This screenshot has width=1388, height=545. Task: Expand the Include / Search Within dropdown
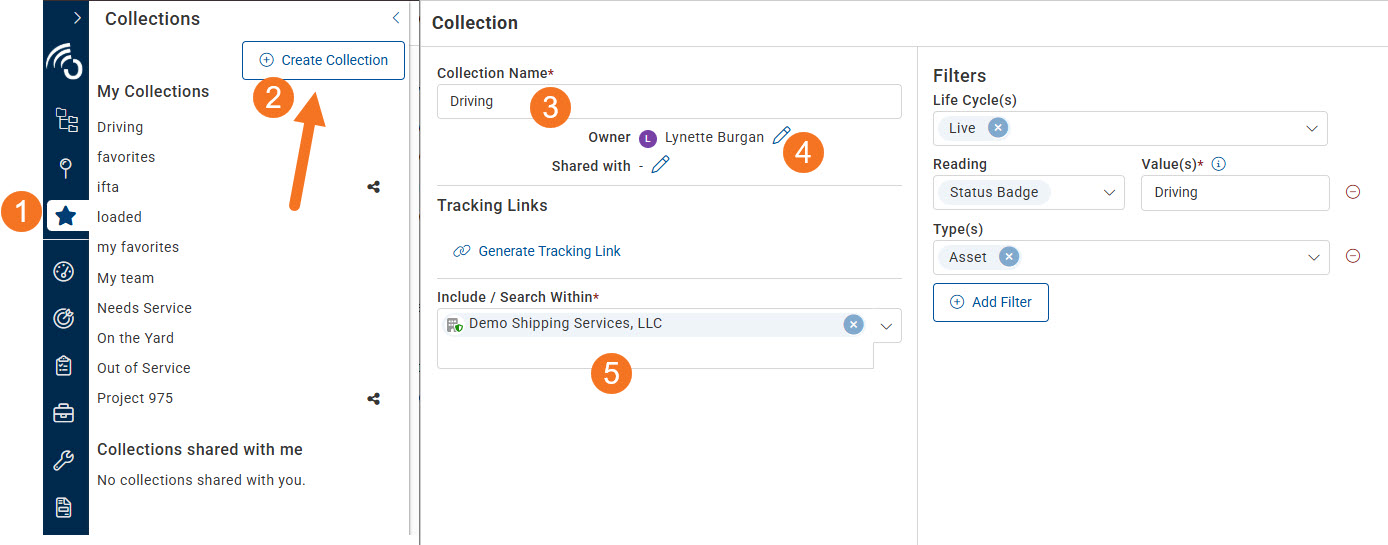886,326
